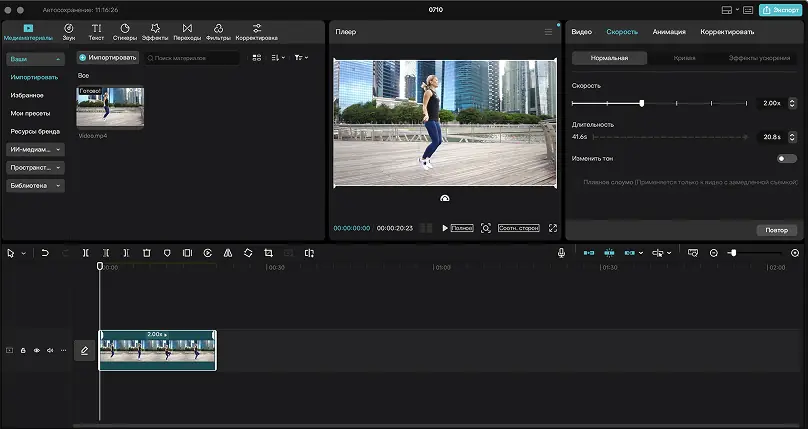Open the layout switcher dropdown in title bar
The width and height of the screenshot is (808, 429).
(x=730, y=10)
